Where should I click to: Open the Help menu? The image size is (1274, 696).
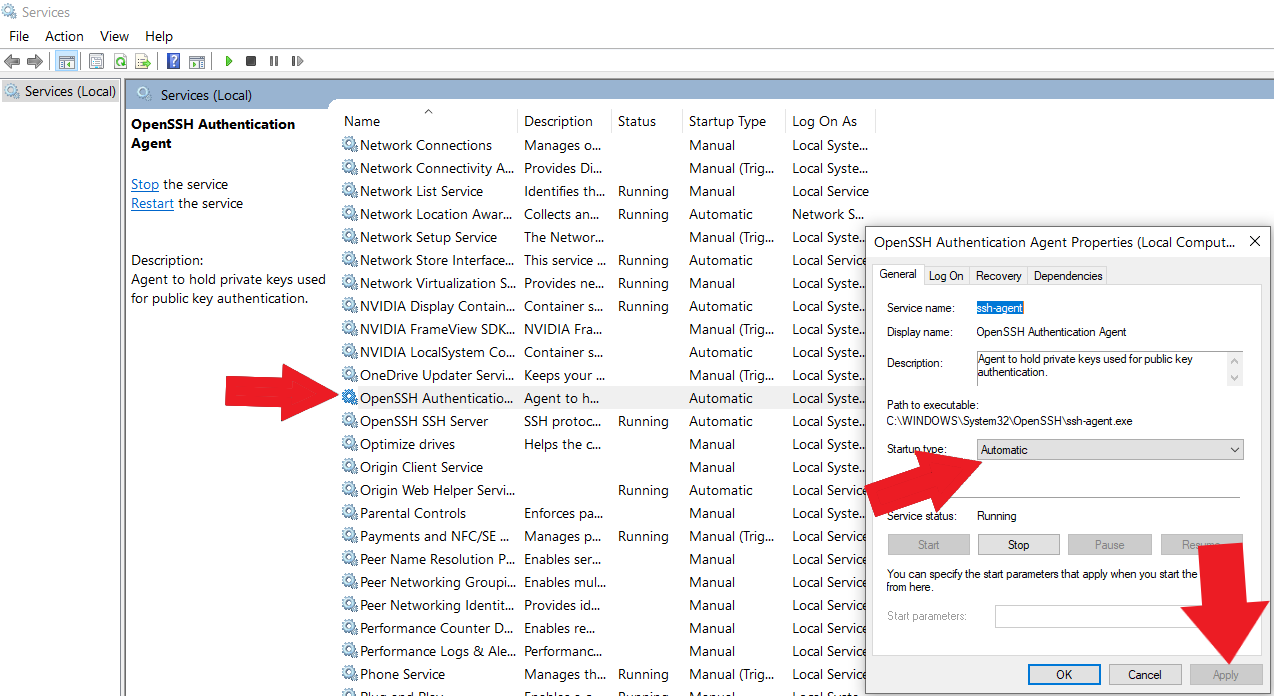(159, 36)
